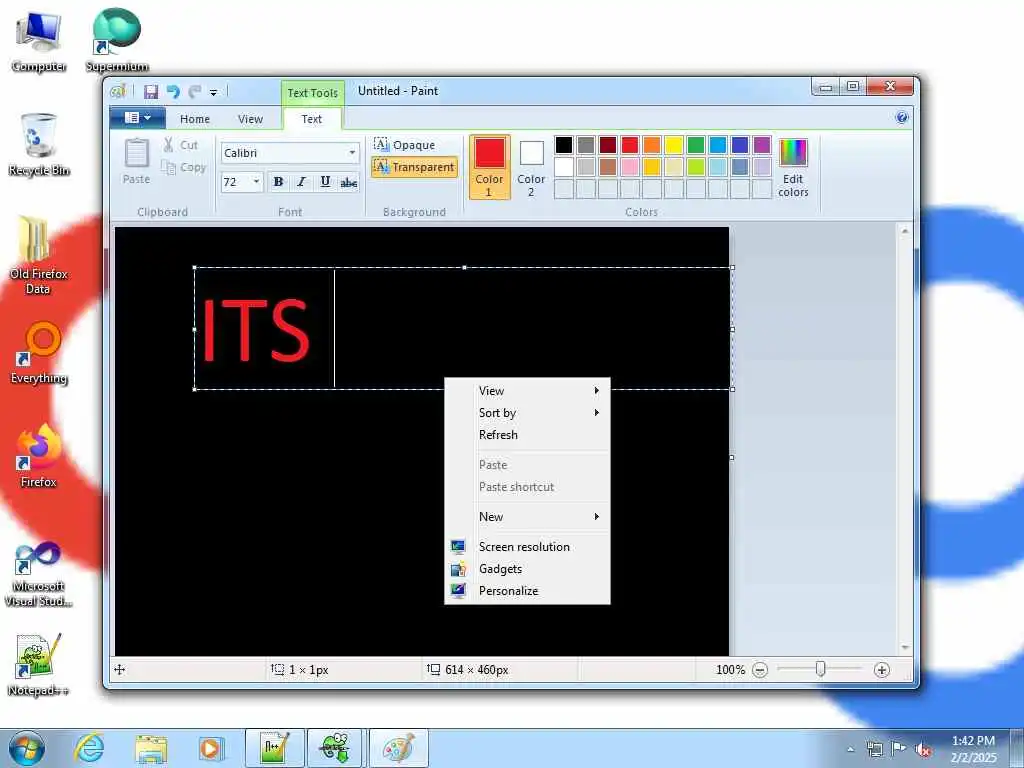Viewport: 1024px width, 768px height.
Task: Choose Gadgets in context menu
Action: [x=528, y=569]
